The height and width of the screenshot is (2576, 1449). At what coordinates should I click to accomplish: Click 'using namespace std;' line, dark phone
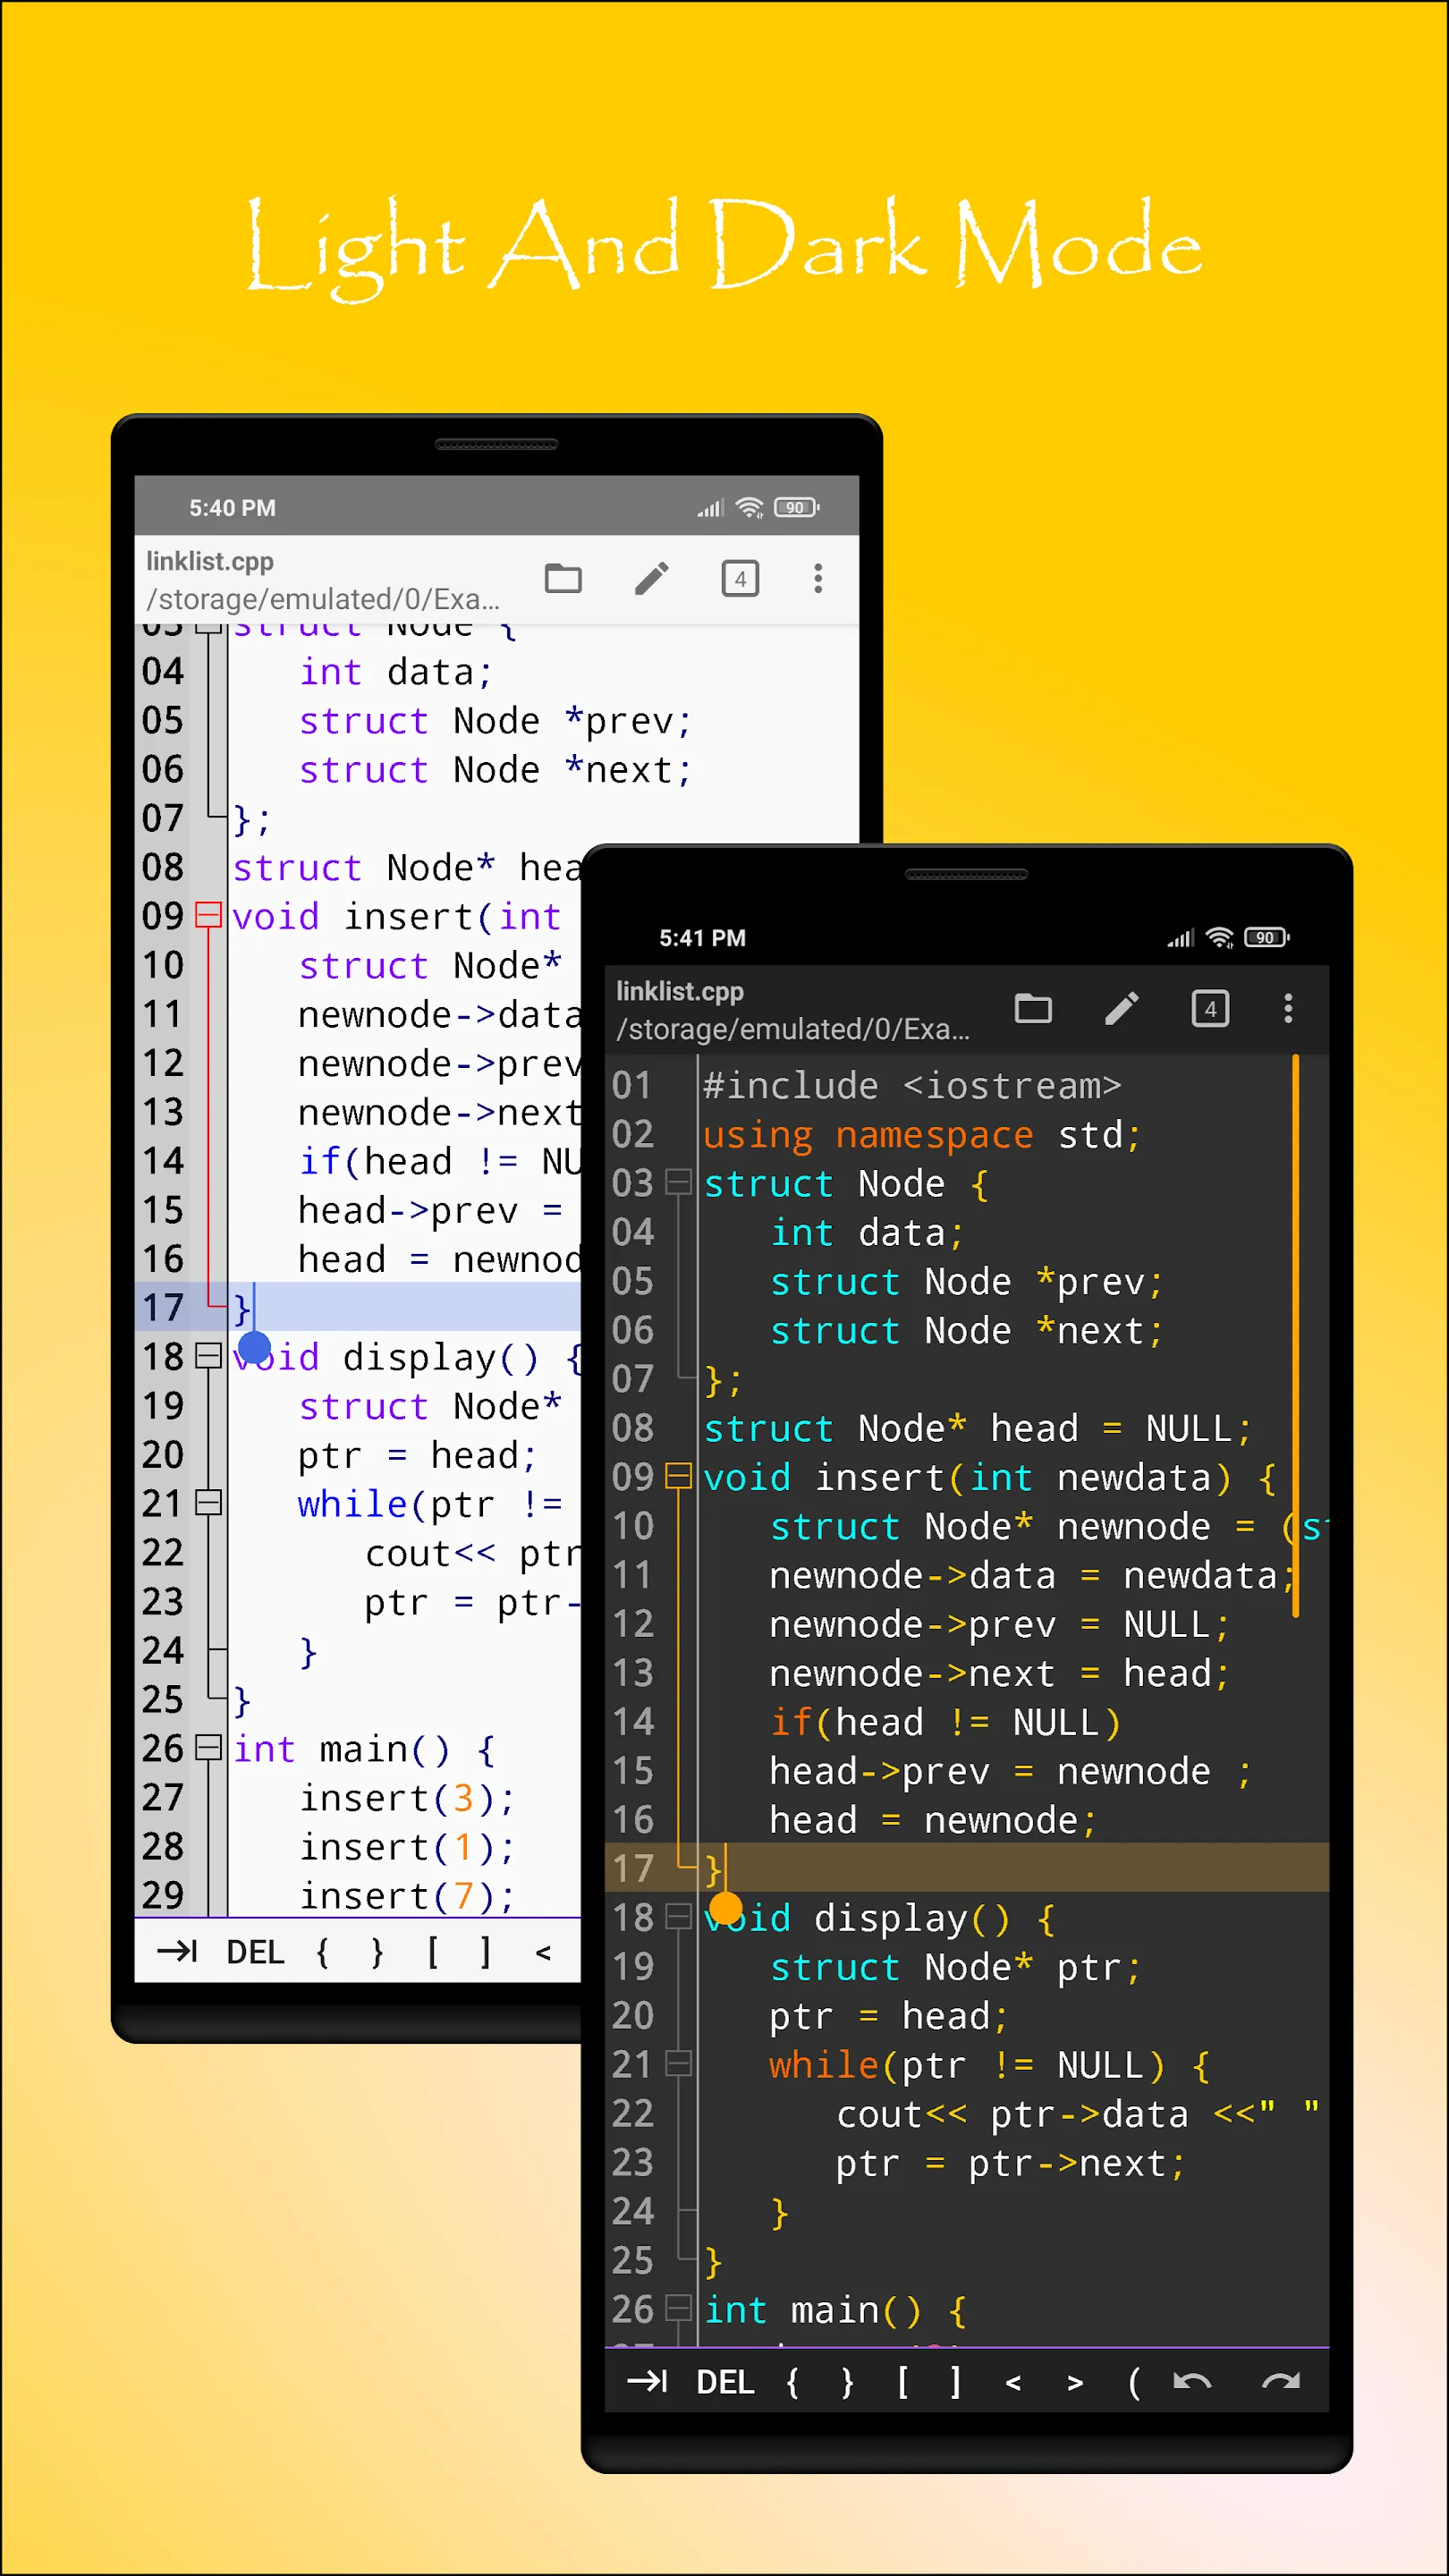921,1135
